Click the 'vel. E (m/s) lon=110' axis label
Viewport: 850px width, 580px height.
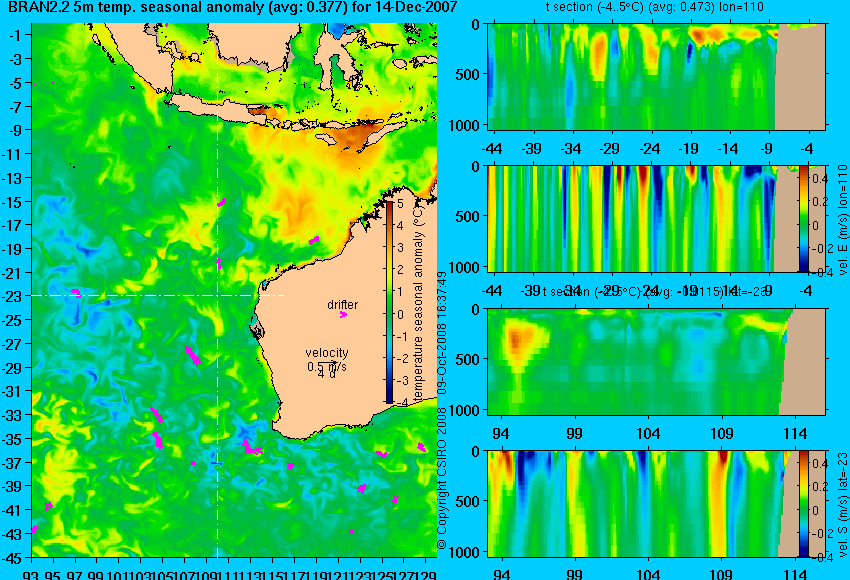[x=842, y=220]
